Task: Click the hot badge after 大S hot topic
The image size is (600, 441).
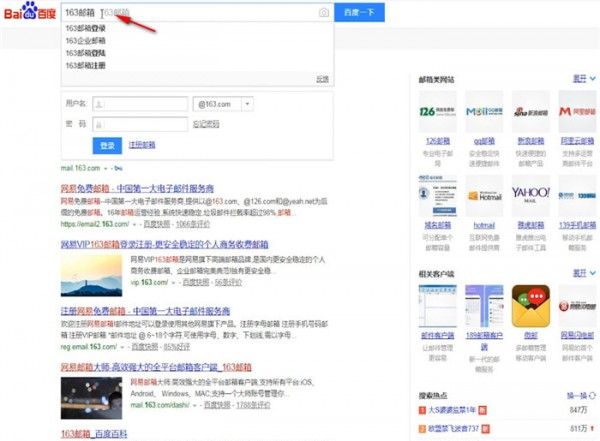Action: (483, 410)
